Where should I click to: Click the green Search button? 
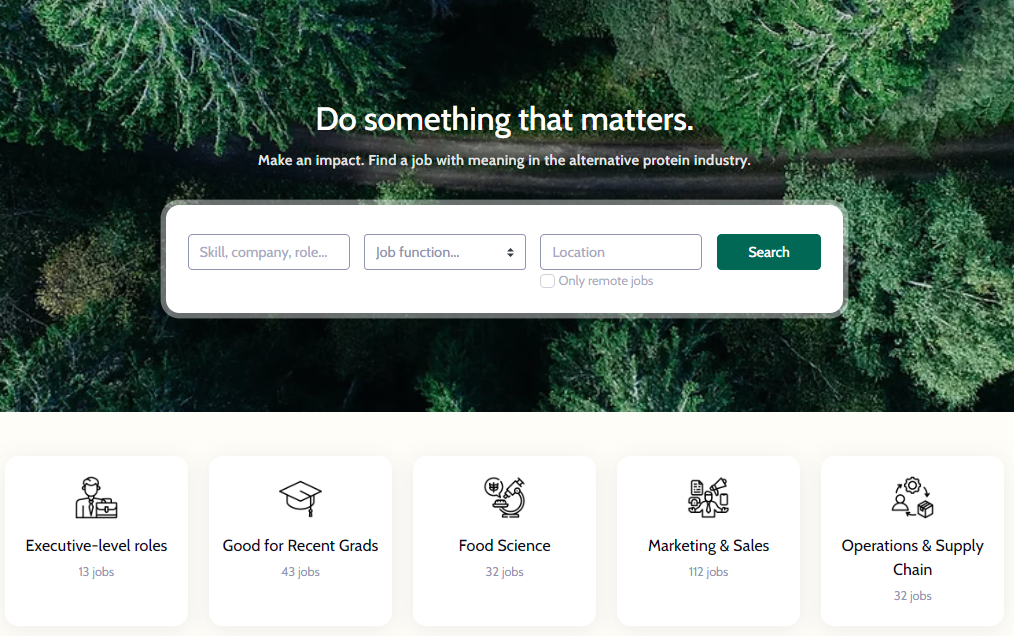pos(768,252)
